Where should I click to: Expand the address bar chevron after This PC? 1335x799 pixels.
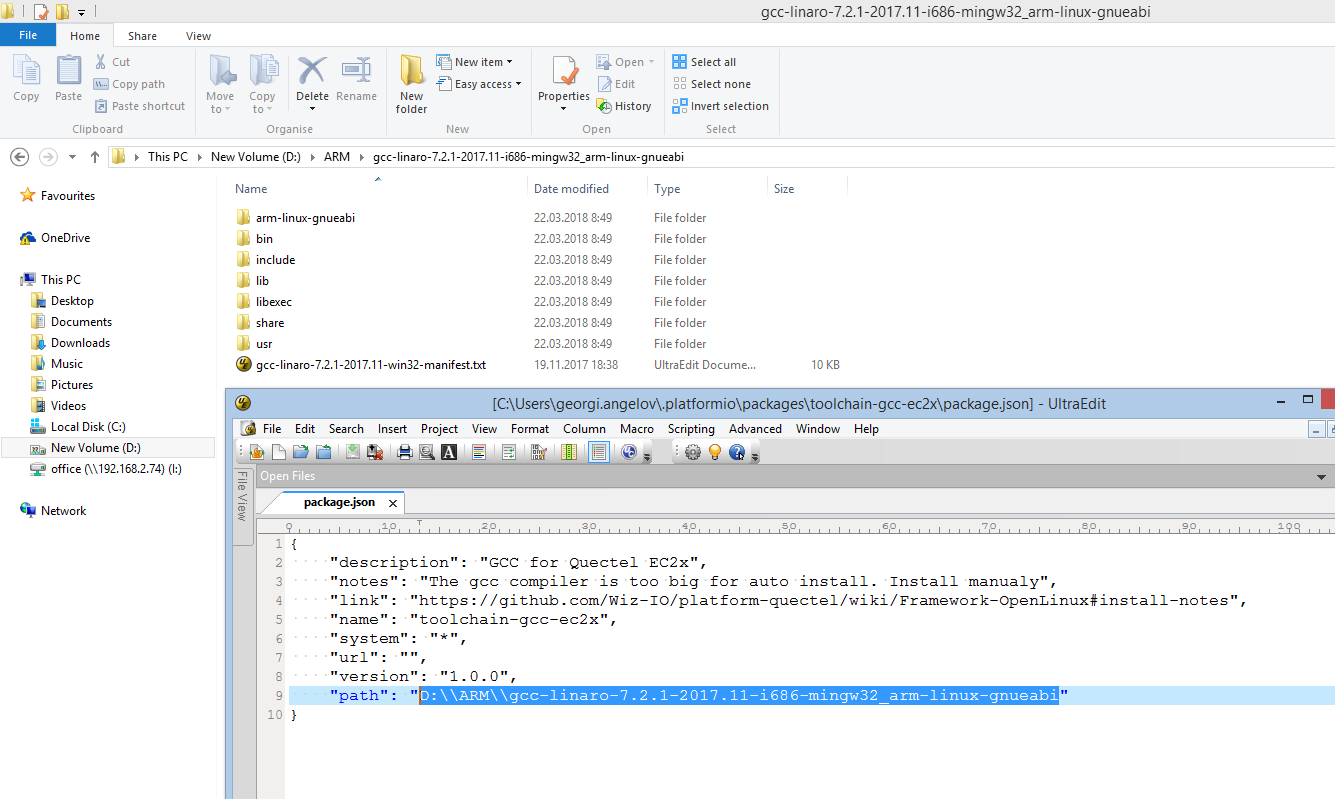point(200,157)
